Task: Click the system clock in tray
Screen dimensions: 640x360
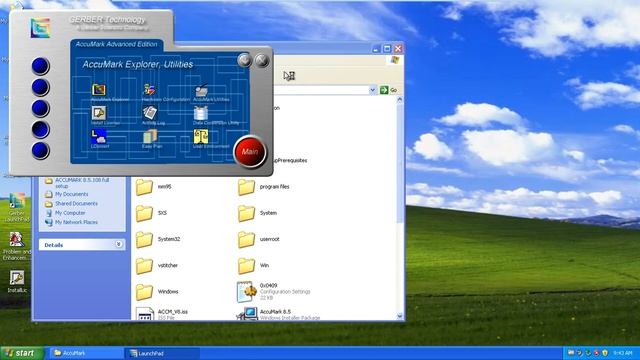Action: (x=623, y=353)
